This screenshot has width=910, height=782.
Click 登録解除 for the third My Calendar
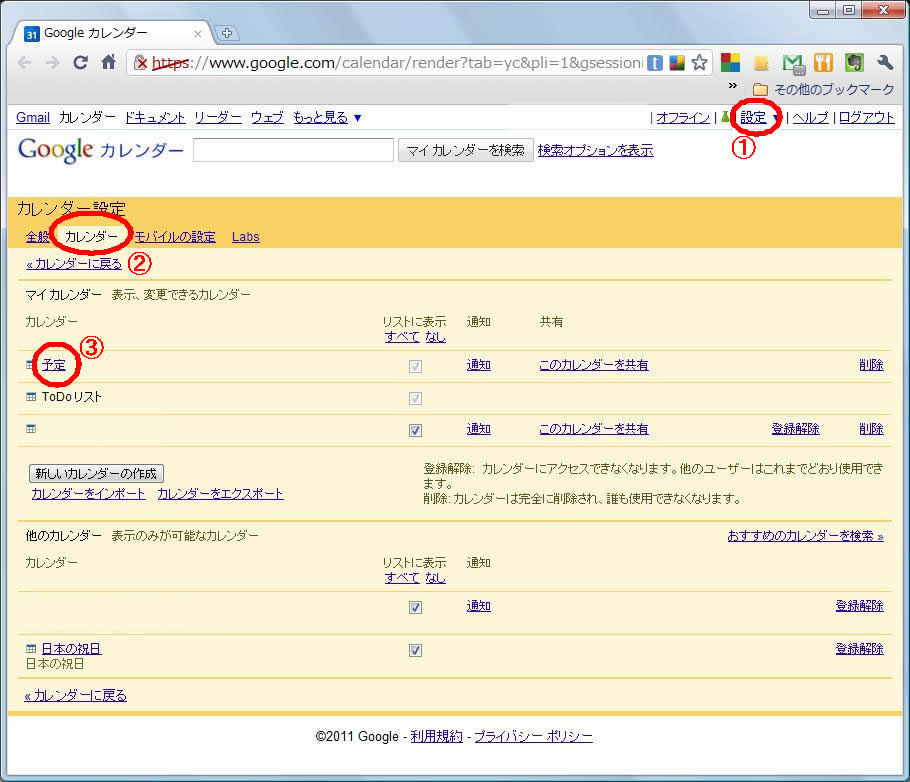[x=796, y=429]
